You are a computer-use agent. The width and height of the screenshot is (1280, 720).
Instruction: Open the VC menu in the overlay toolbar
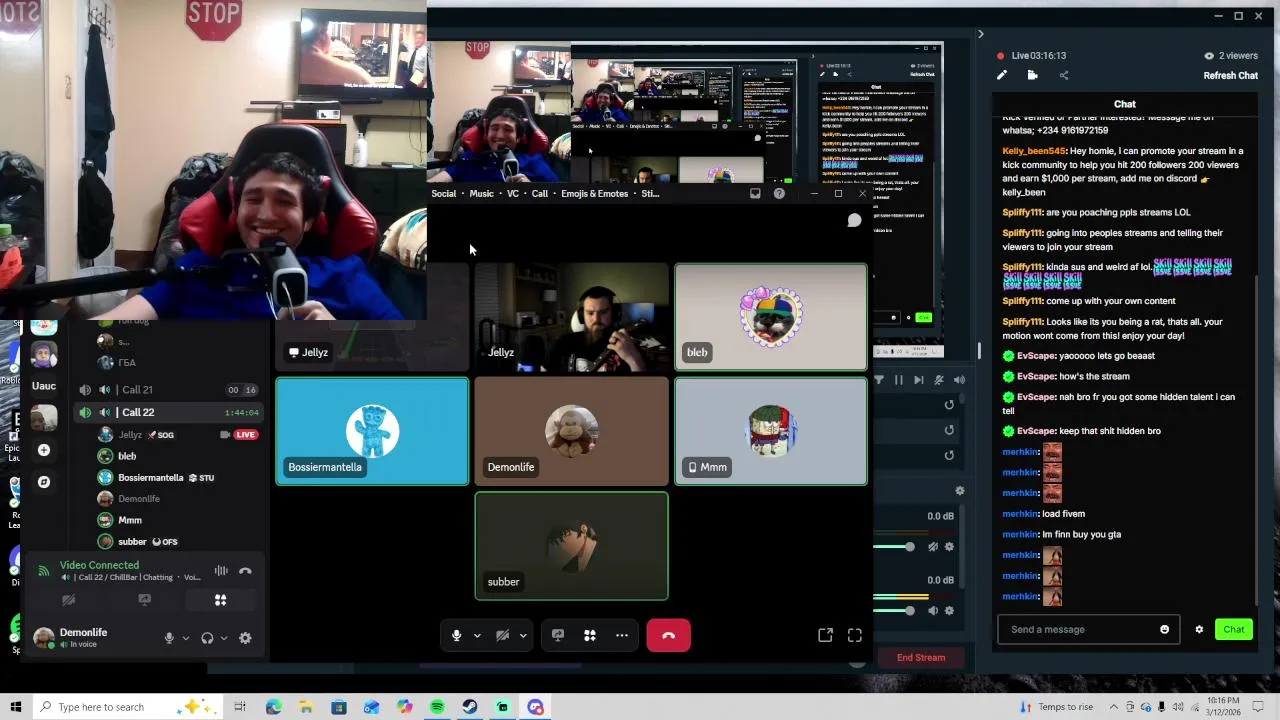pyautogui.click(x=513, y=194)
